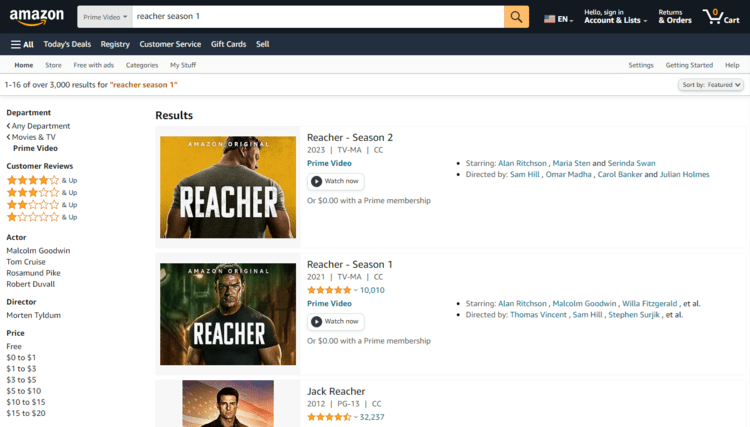Screen dimensions: 750x427
Task: Open the Reacher Season 2 title link
Action: (x=350, y=138)
